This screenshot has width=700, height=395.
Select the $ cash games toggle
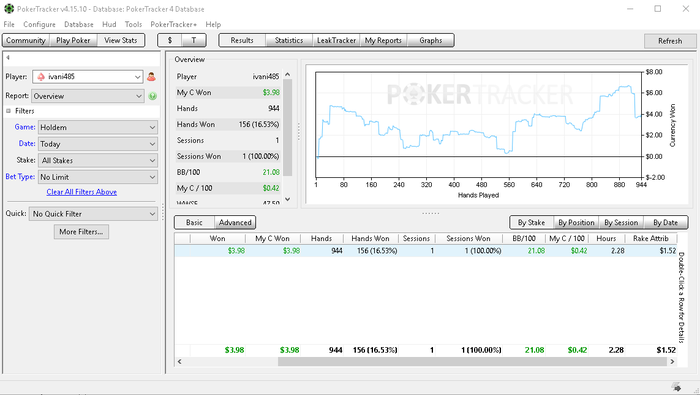pyautogui.click(x=170, y=40)
